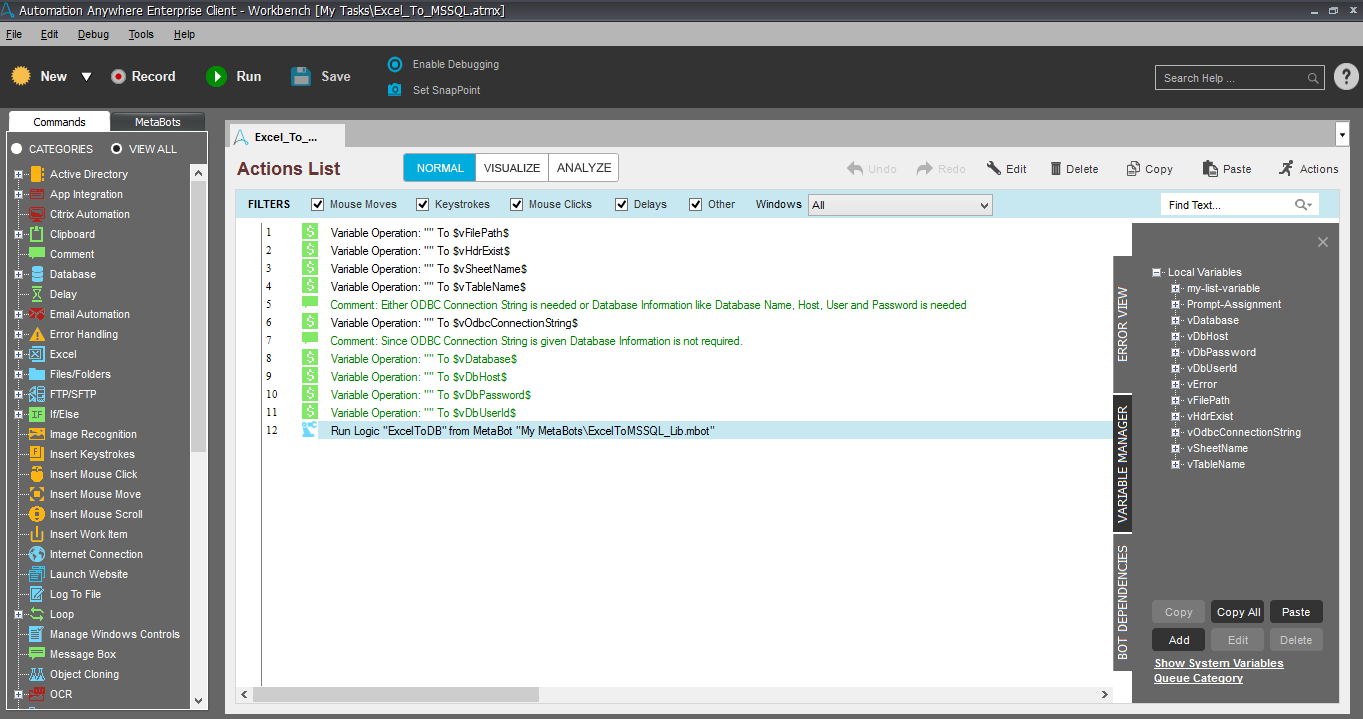The image size is (1363, 719).
Task: Open the ERROR VIEW side tab
Action: [1122, 325]
